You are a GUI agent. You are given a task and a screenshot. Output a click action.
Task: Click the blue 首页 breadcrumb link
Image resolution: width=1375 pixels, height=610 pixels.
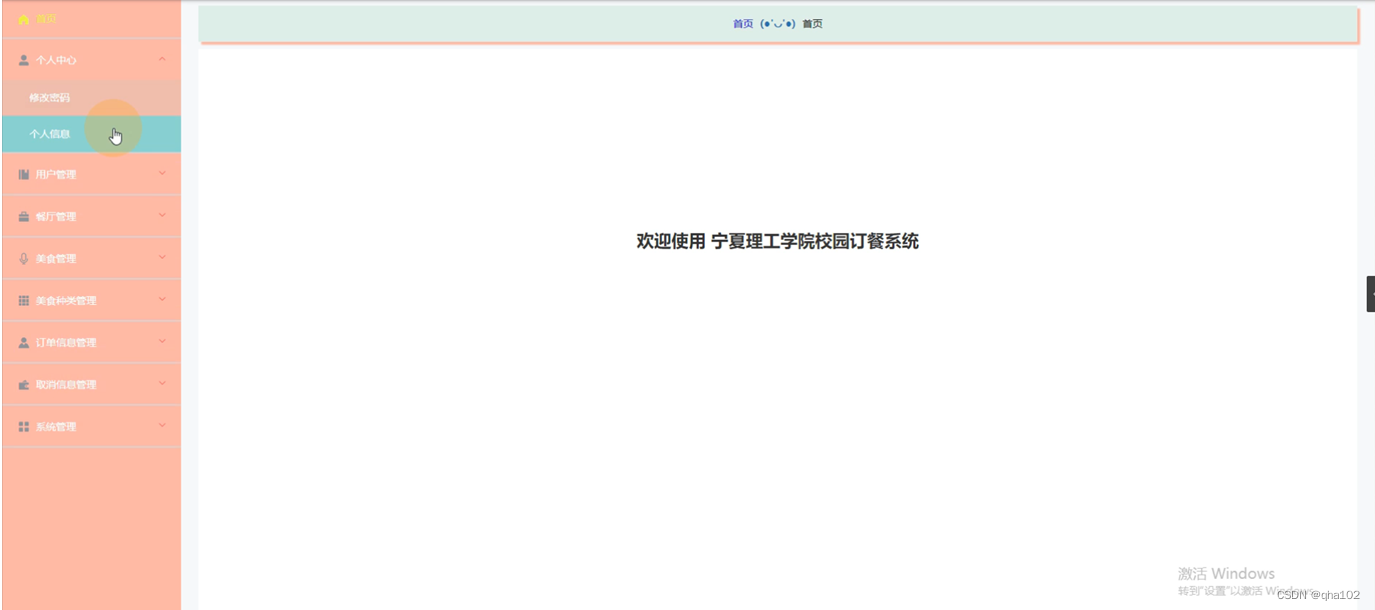743,24
